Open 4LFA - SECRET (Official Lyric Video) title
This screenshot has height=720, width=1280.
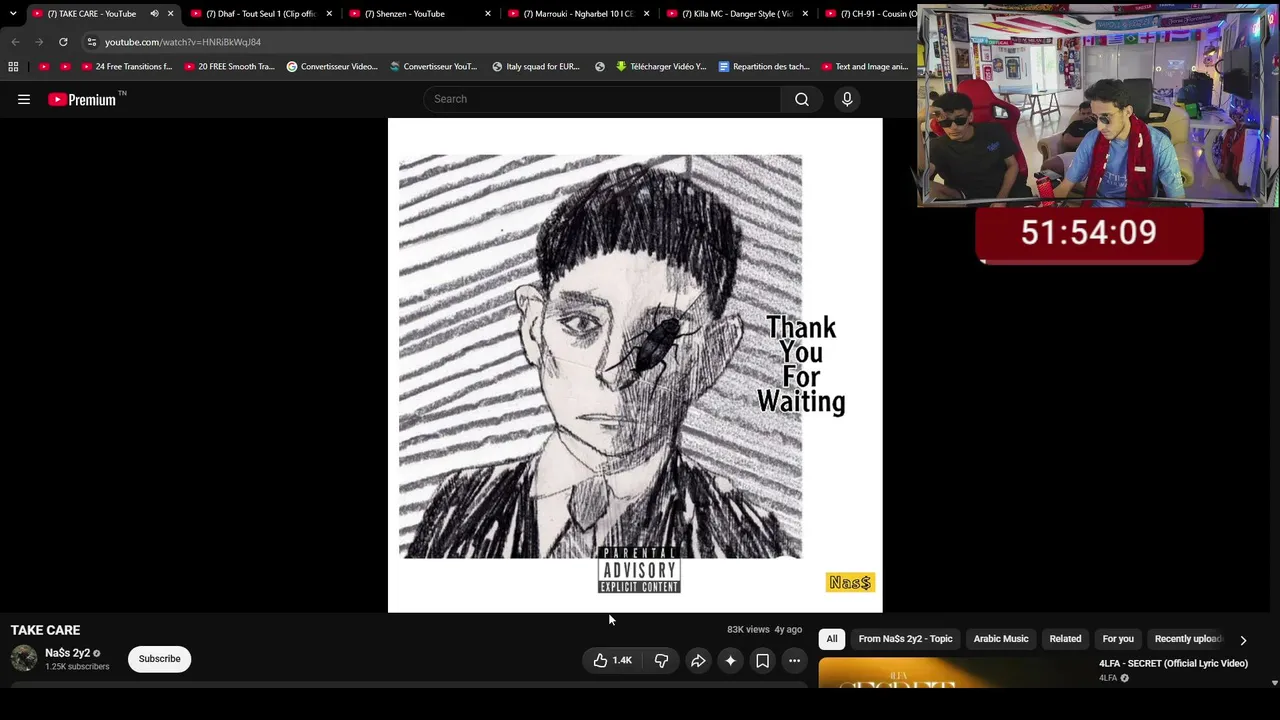tap(1173, 664)
